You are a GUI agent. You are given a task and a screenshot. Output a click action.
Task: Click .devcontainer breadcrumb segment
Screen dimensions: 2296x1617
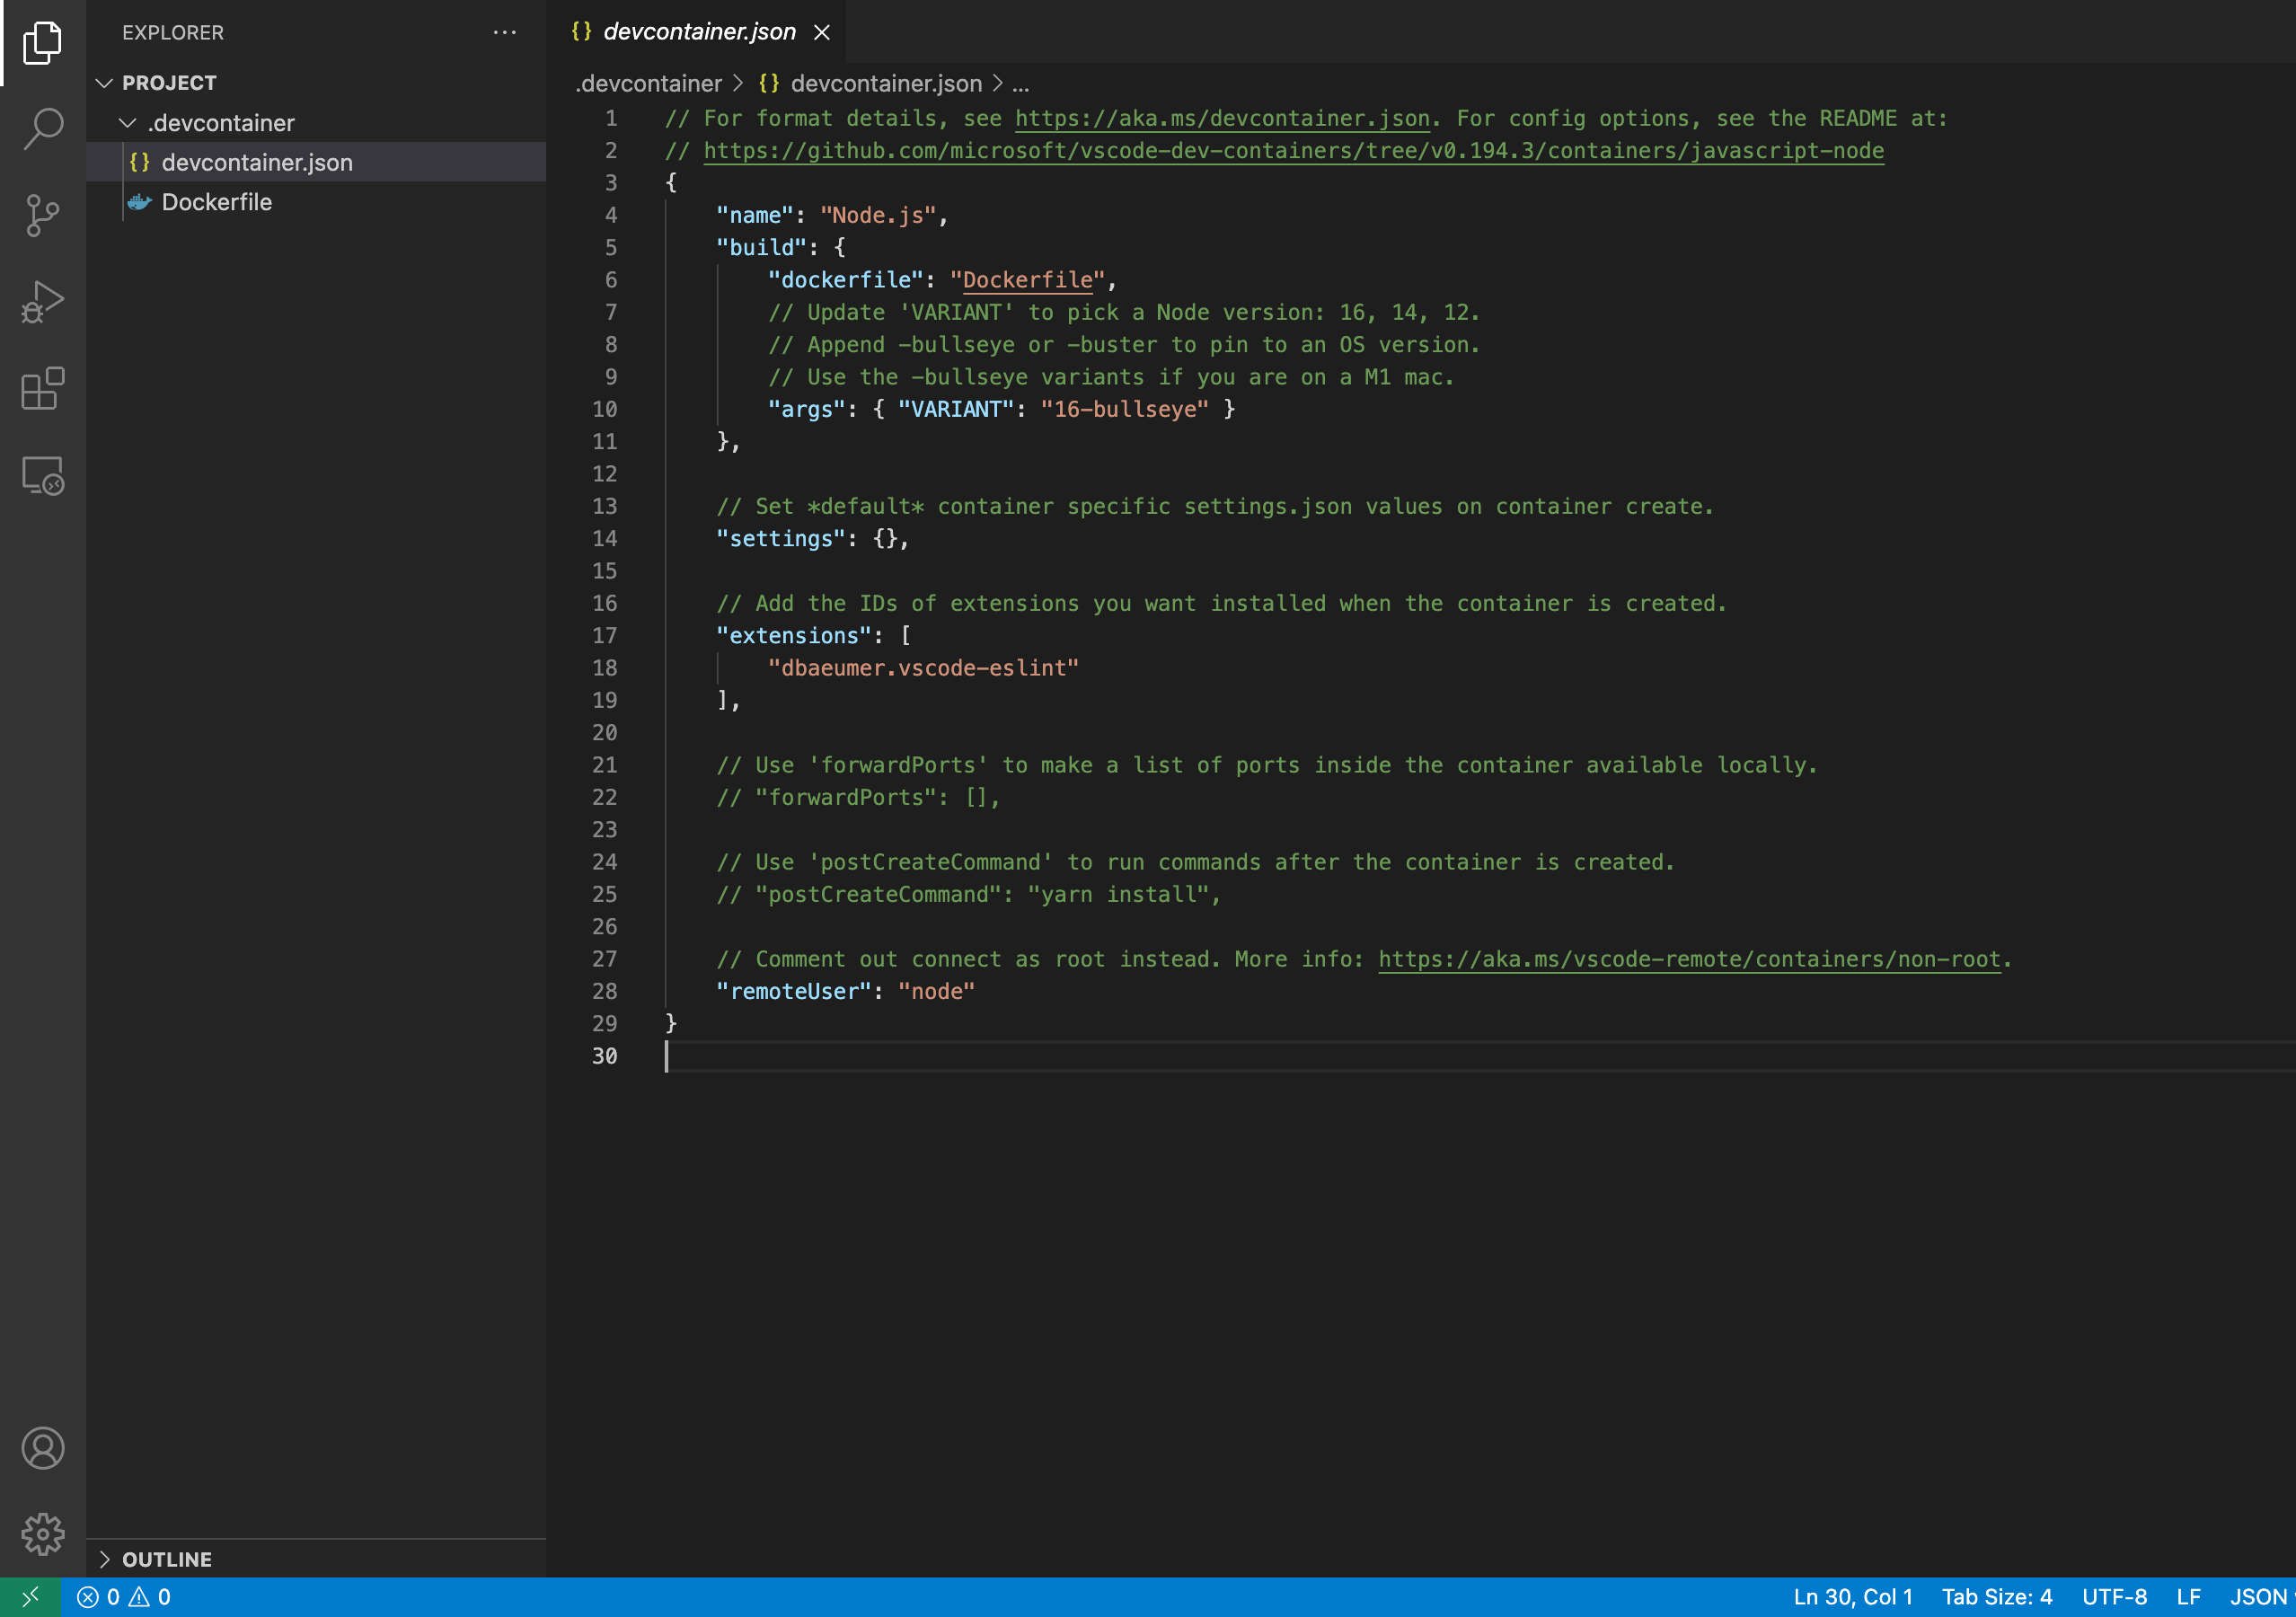point(648,84)
